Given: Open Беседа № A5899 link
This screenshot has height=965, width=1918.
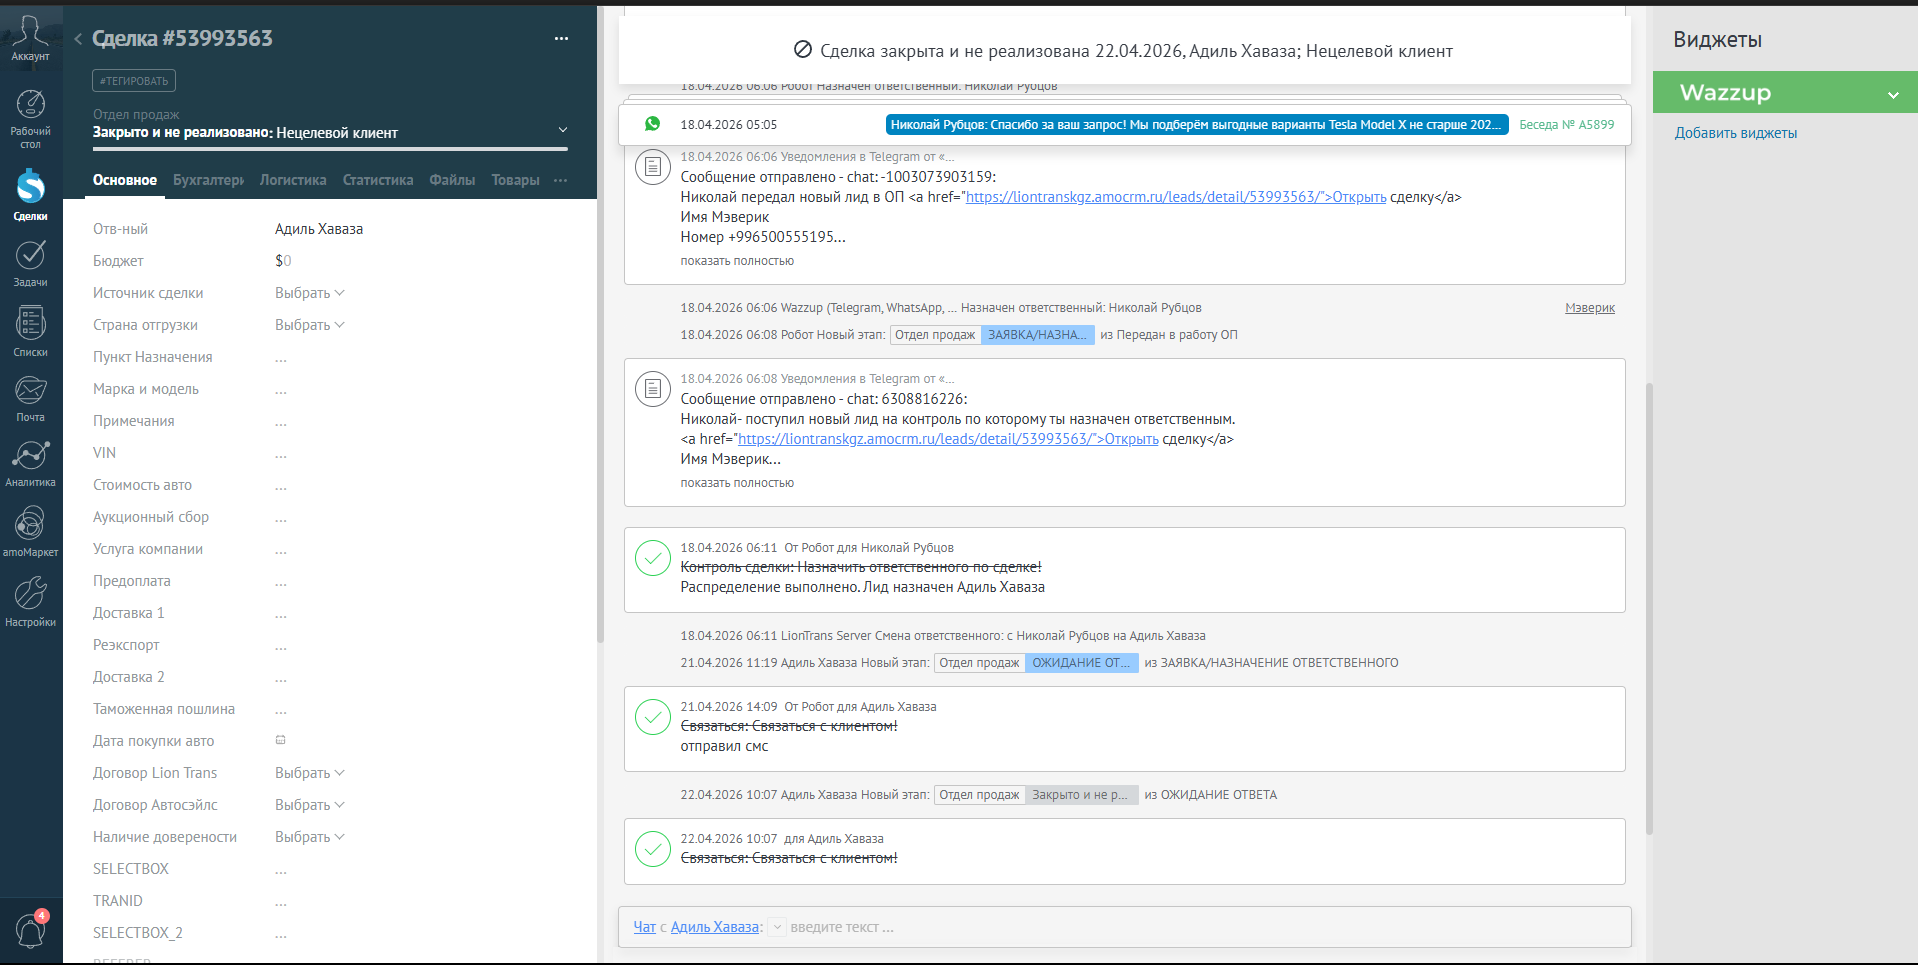Looking at the screenshot, I should coord(1566,125).
